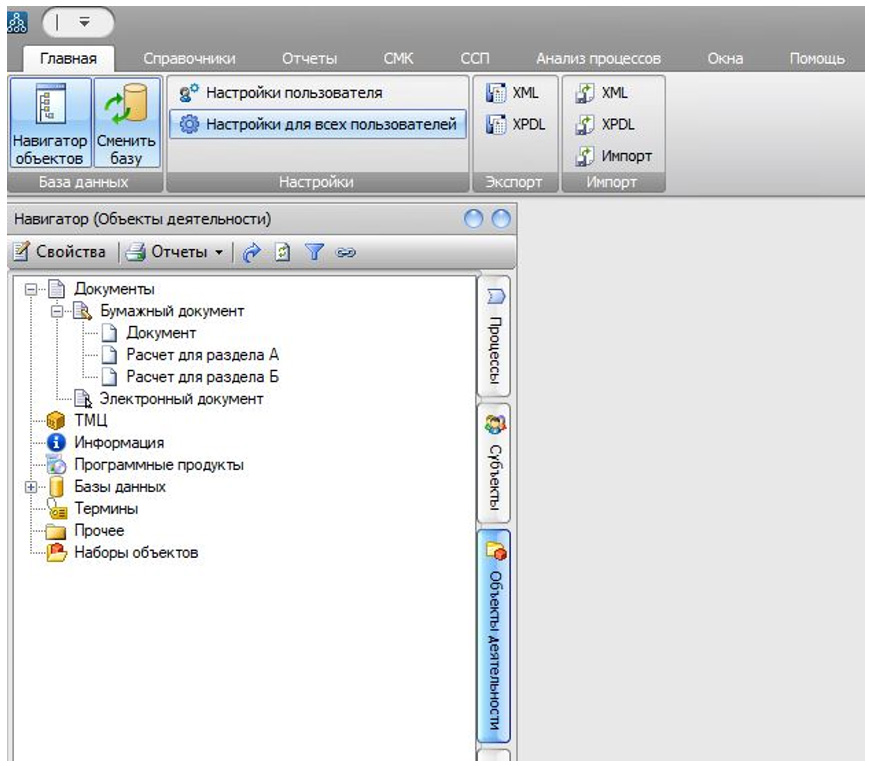Click the XML export button
The width and height of the screenshot is (869, 766).
(x=514, y=93)
